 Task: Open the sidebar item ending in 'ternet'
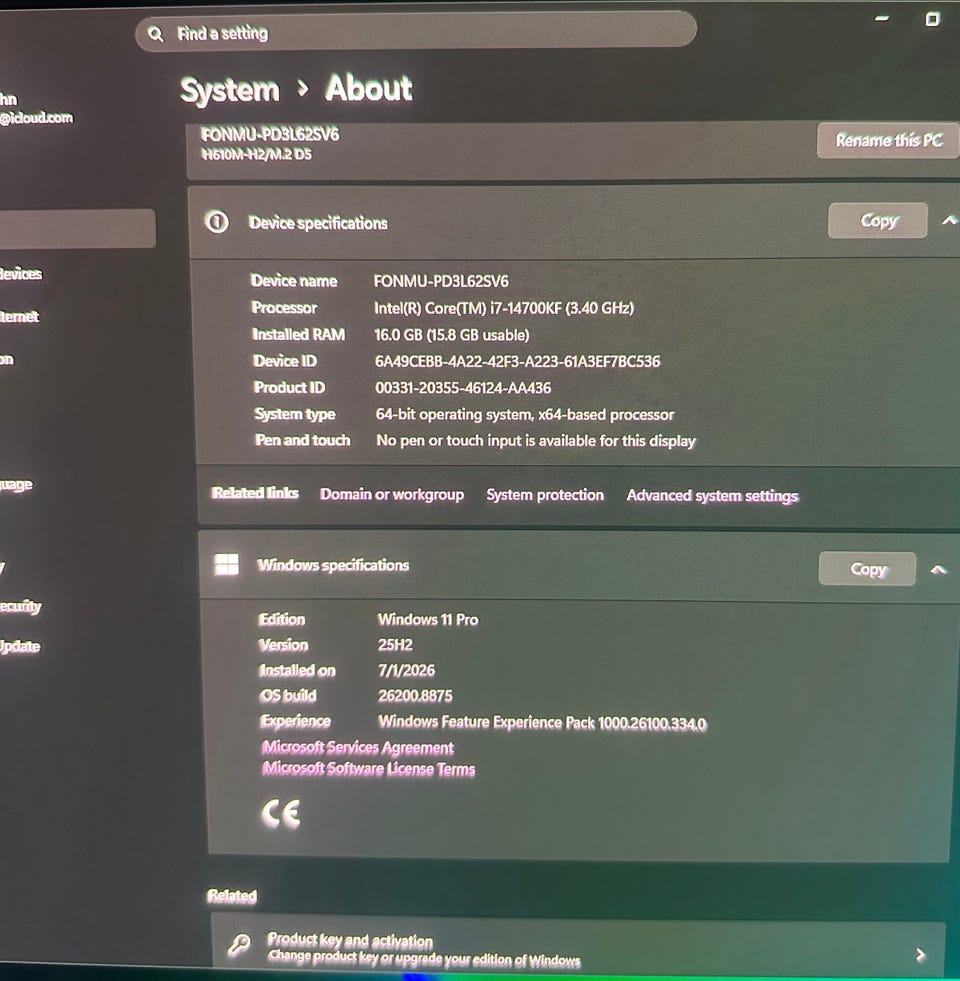[x=19, y=317]
